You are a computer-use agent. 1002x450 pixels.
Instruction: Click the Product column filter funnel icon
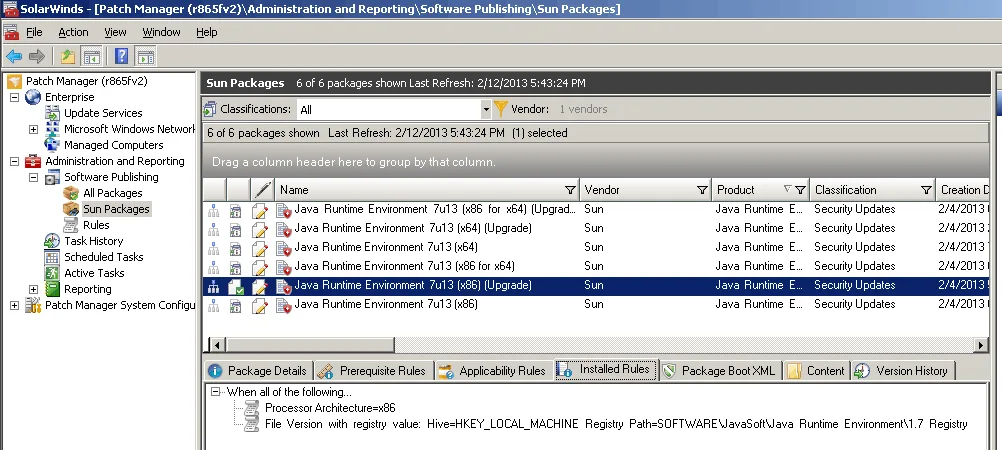[800, 190]
